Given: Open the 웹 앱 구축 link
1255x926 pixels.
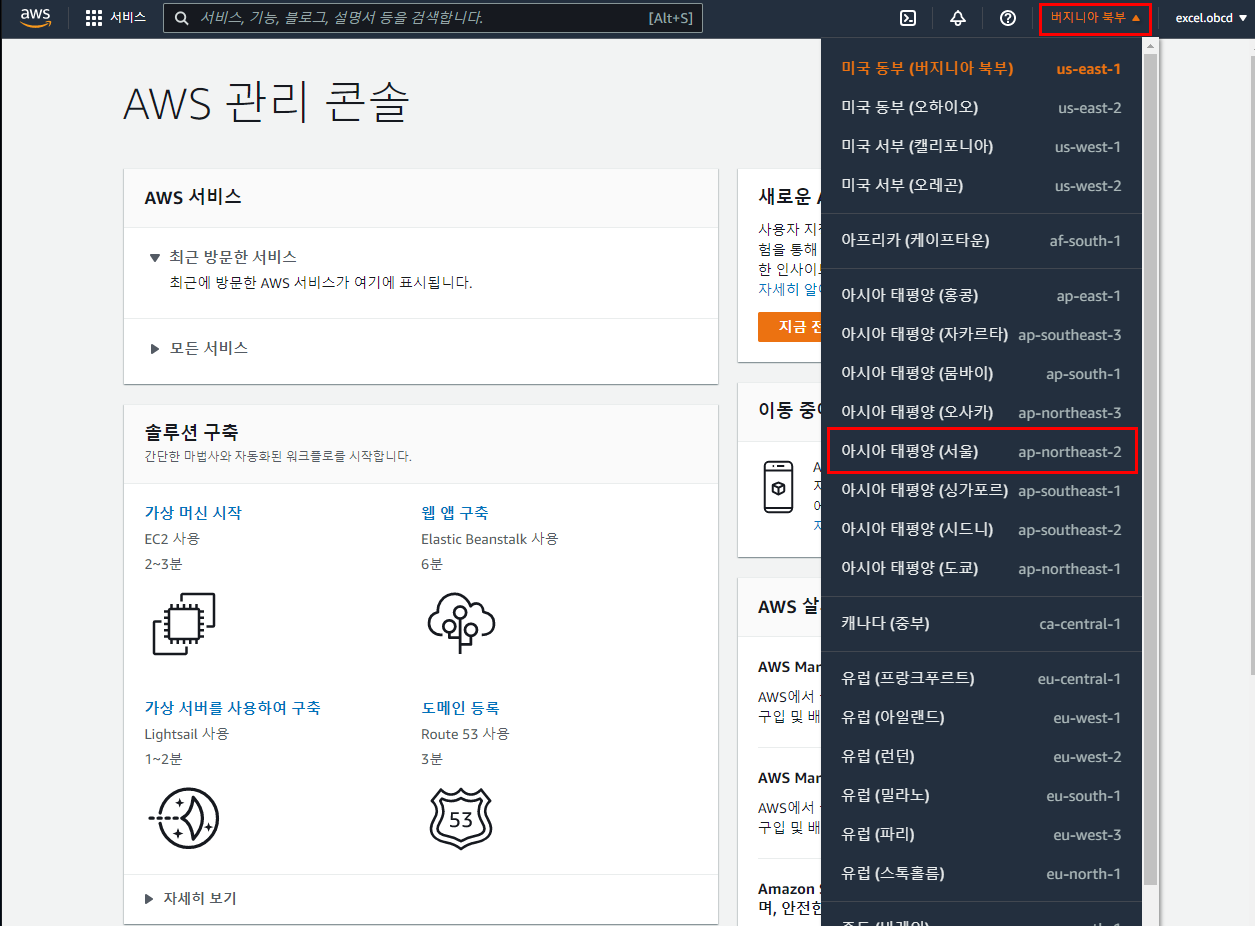Looking at the screenshot, I should tap(455, 512).
